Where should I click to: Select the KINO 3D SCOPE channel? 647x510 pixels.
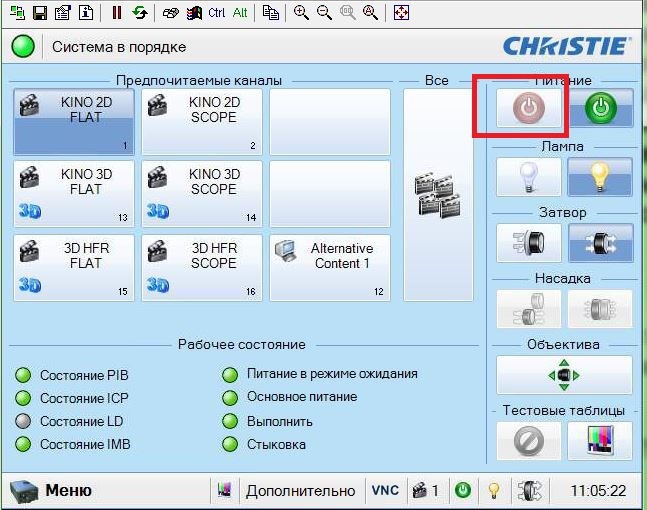[x=202, y=194]
